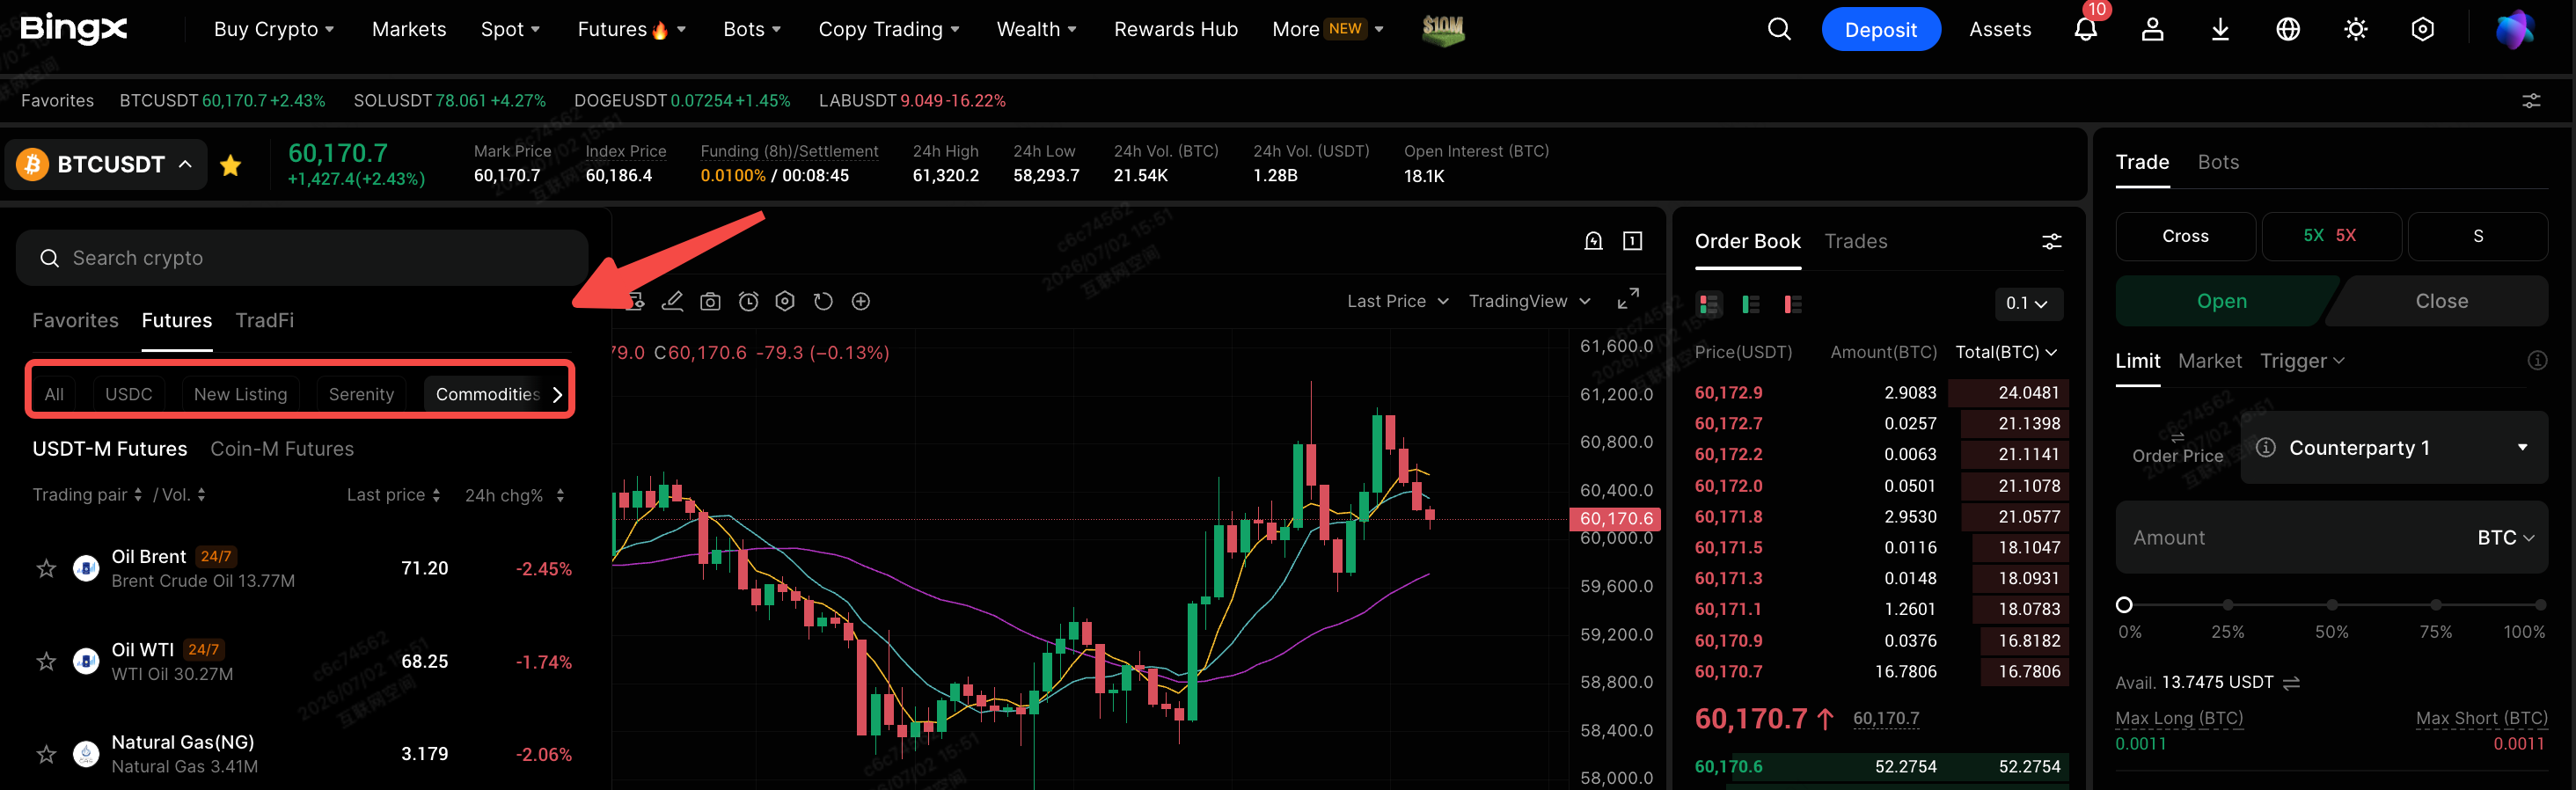Open the notifications bell icon
Image resolution: width=2576 pixels, height=790 pixels.
pyautogui.click(x=2085, y=29)
